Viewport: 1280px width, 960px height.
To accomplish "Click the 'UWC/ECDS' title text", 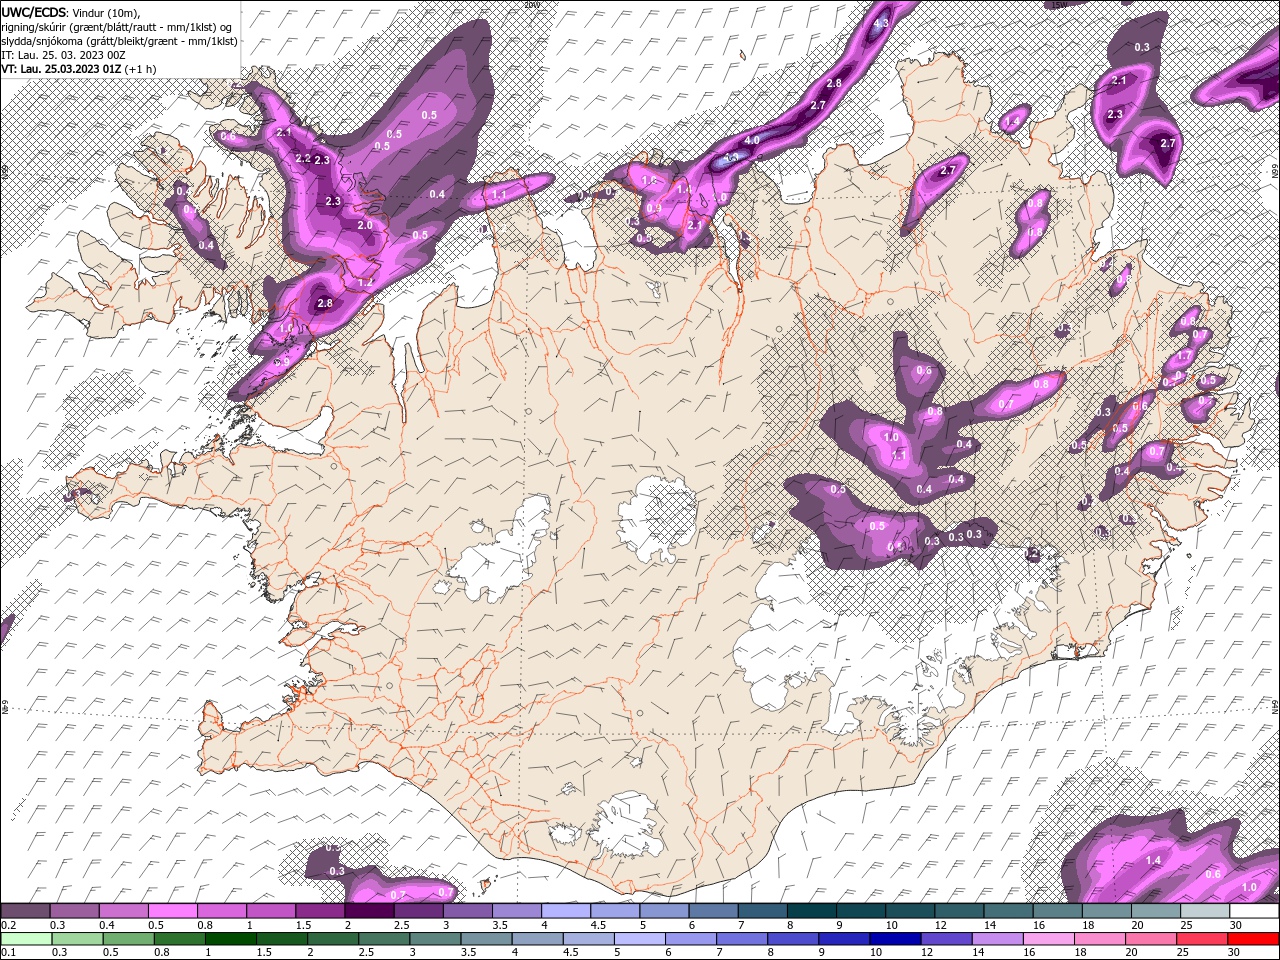I will point(34,11).
